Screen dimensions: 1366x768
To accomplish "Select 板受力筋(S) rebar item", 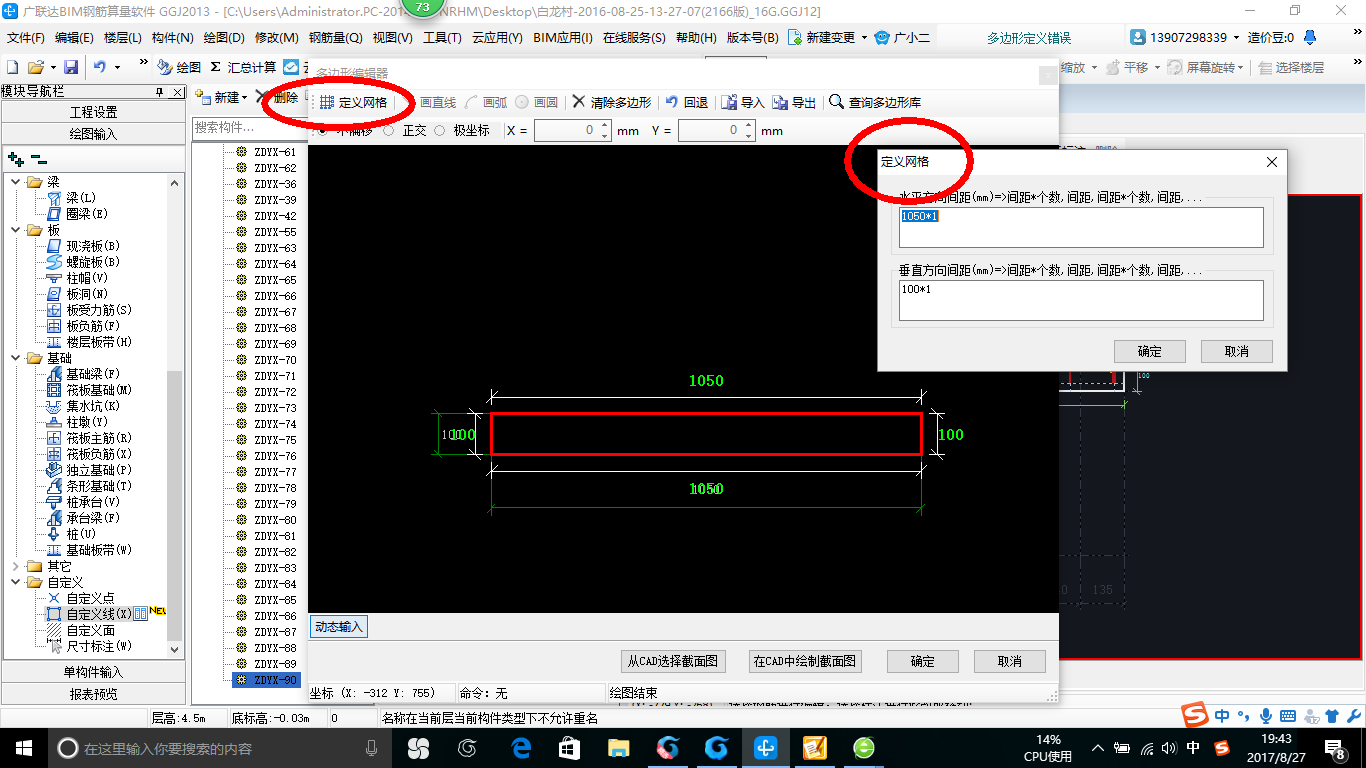I will point(99,310).
